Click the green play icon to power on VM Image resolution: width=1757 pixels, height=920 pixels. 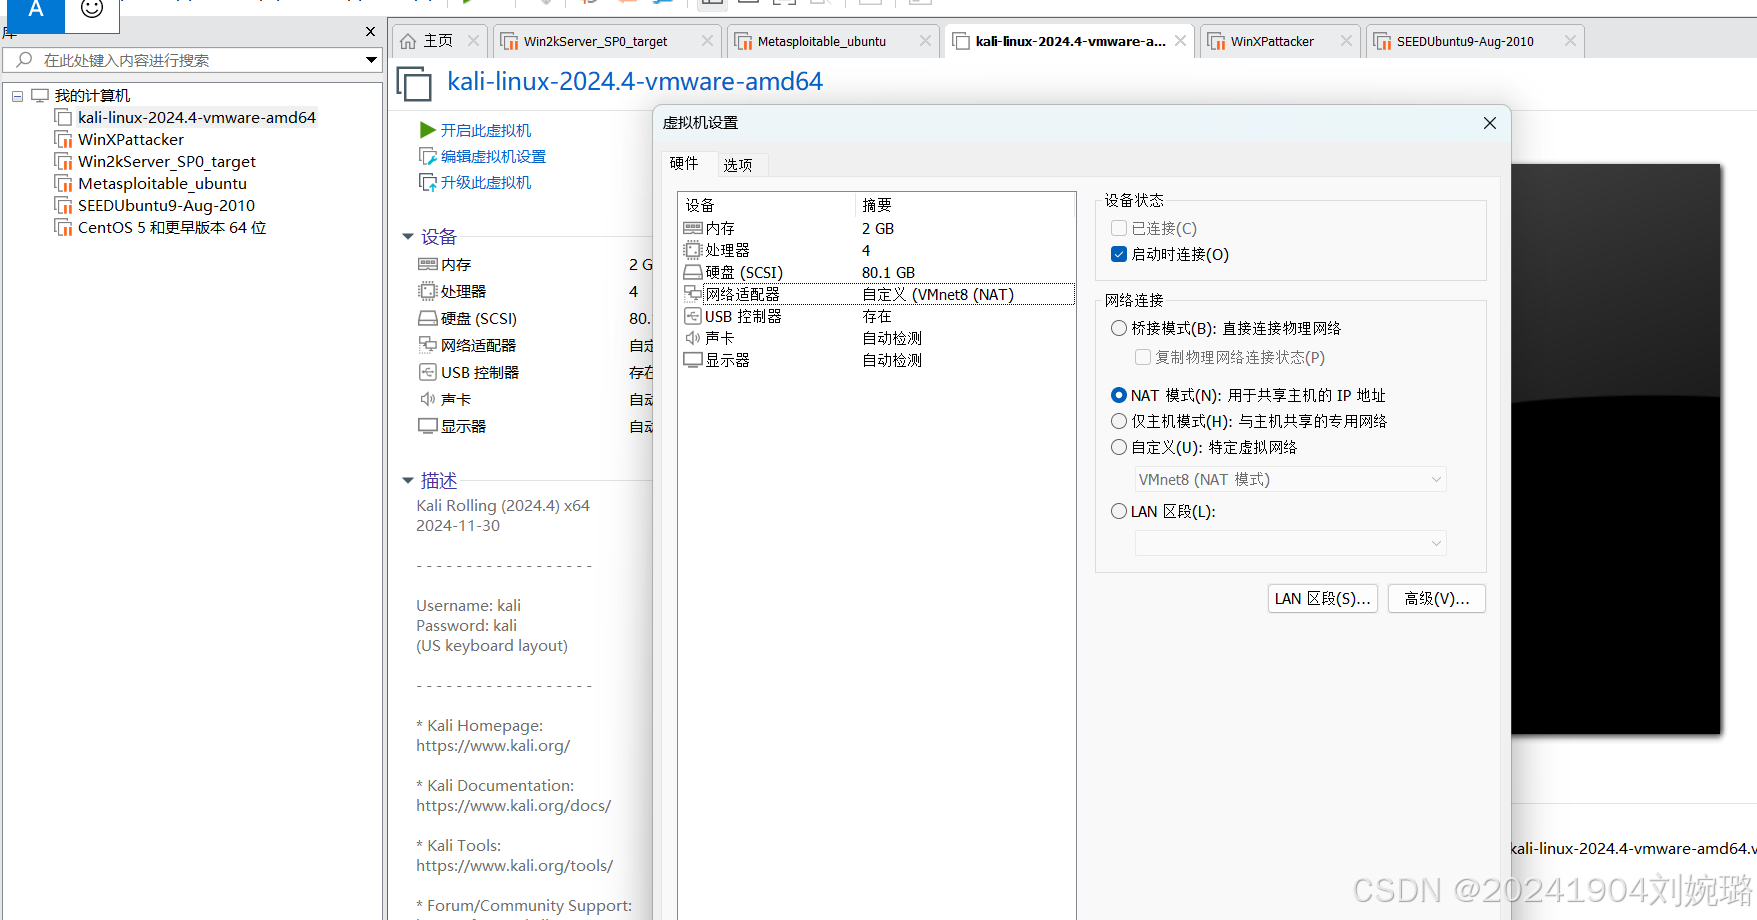[x=427, y=130]
